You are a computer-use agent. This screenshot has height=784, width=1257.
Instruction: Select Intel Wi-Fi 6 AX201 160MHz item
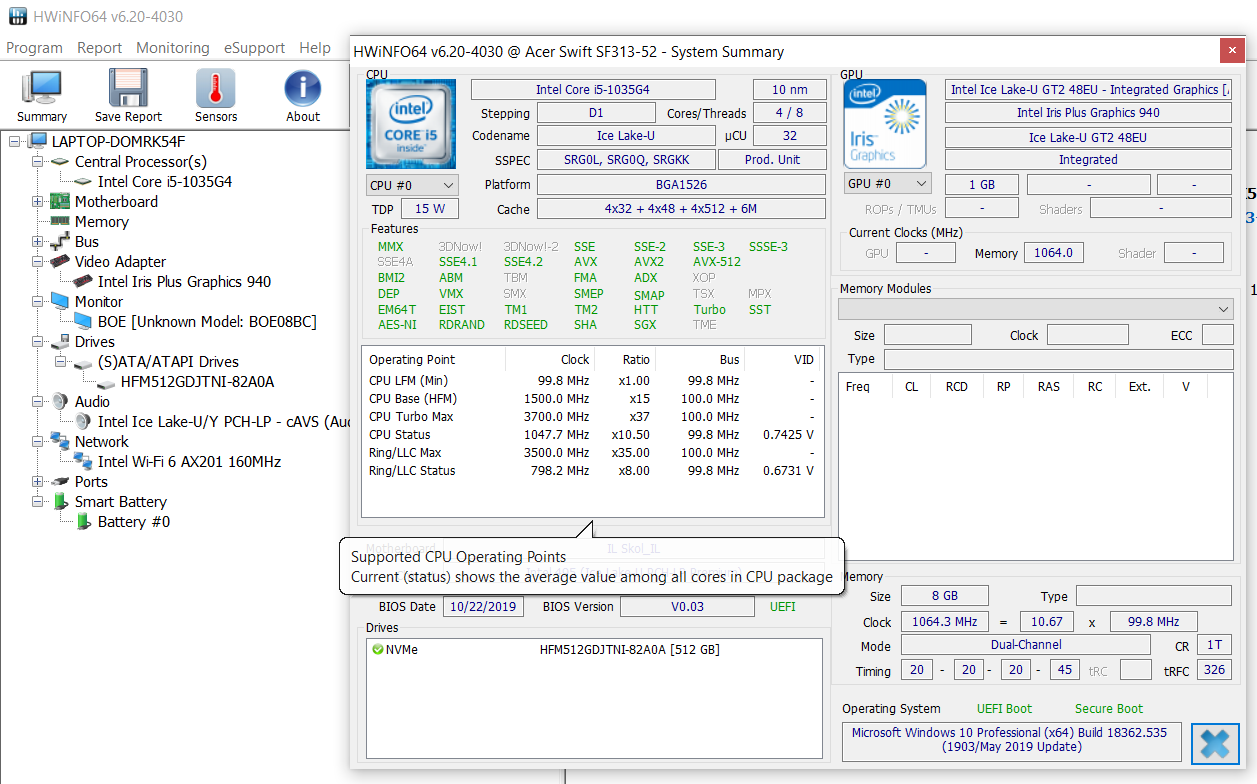(x=189, y=461)
